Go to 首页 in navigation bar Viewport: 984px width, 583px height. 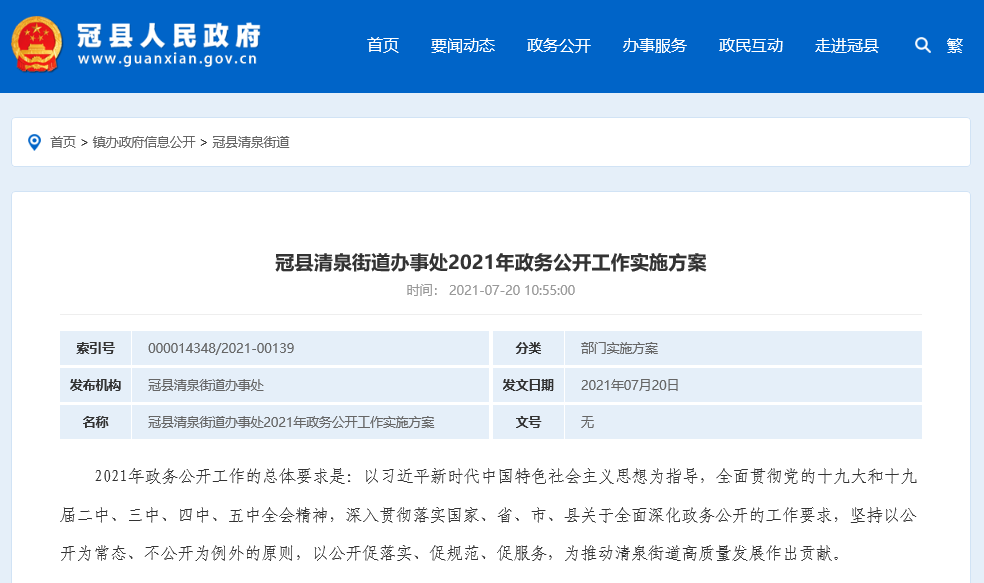pos(383,45)
